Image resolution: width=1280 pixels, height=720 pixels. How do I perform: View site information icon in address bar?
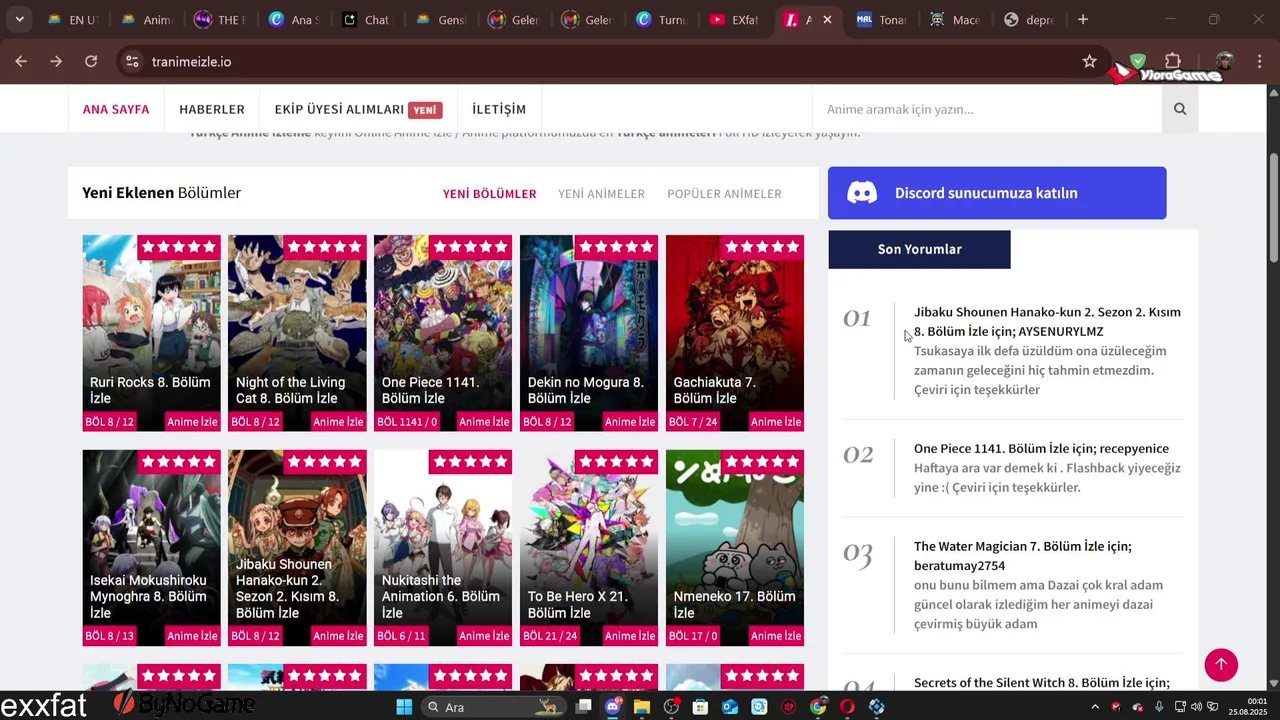[131, 61]
